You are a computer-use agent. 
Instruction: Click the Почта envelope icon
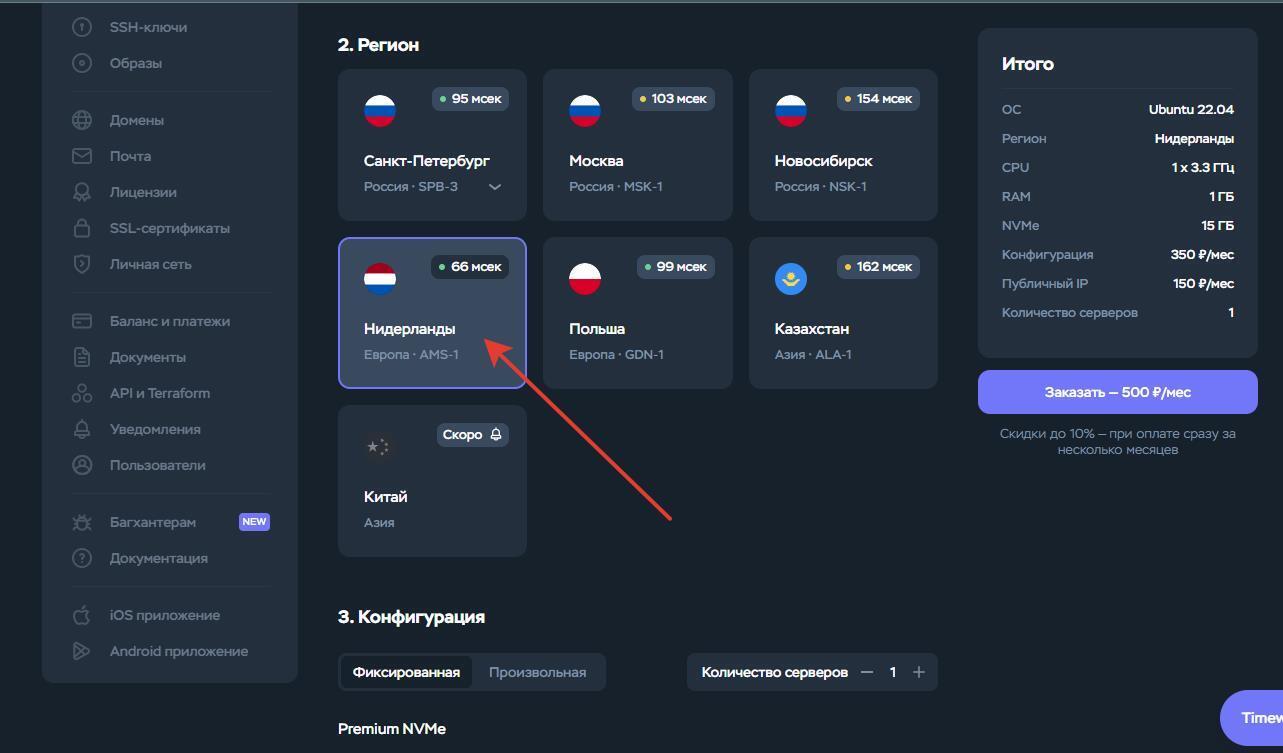coord(81,156)
